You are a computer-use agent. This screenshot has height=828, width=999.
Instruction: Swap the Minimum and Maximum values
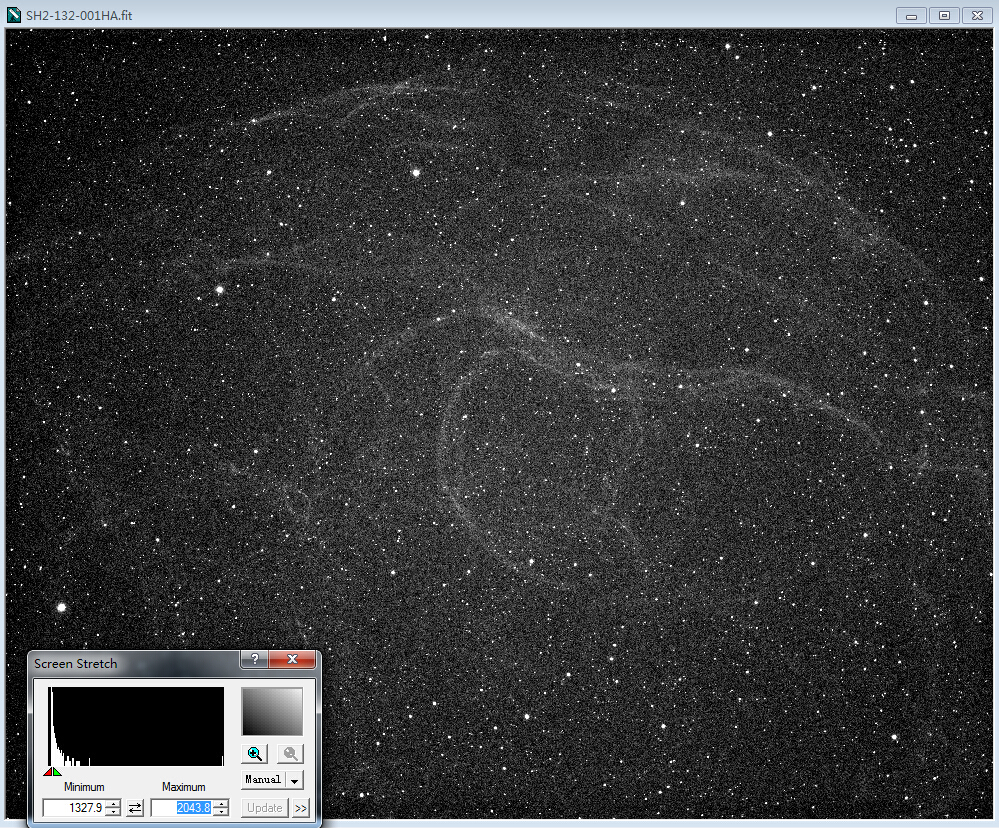point(135,808)
